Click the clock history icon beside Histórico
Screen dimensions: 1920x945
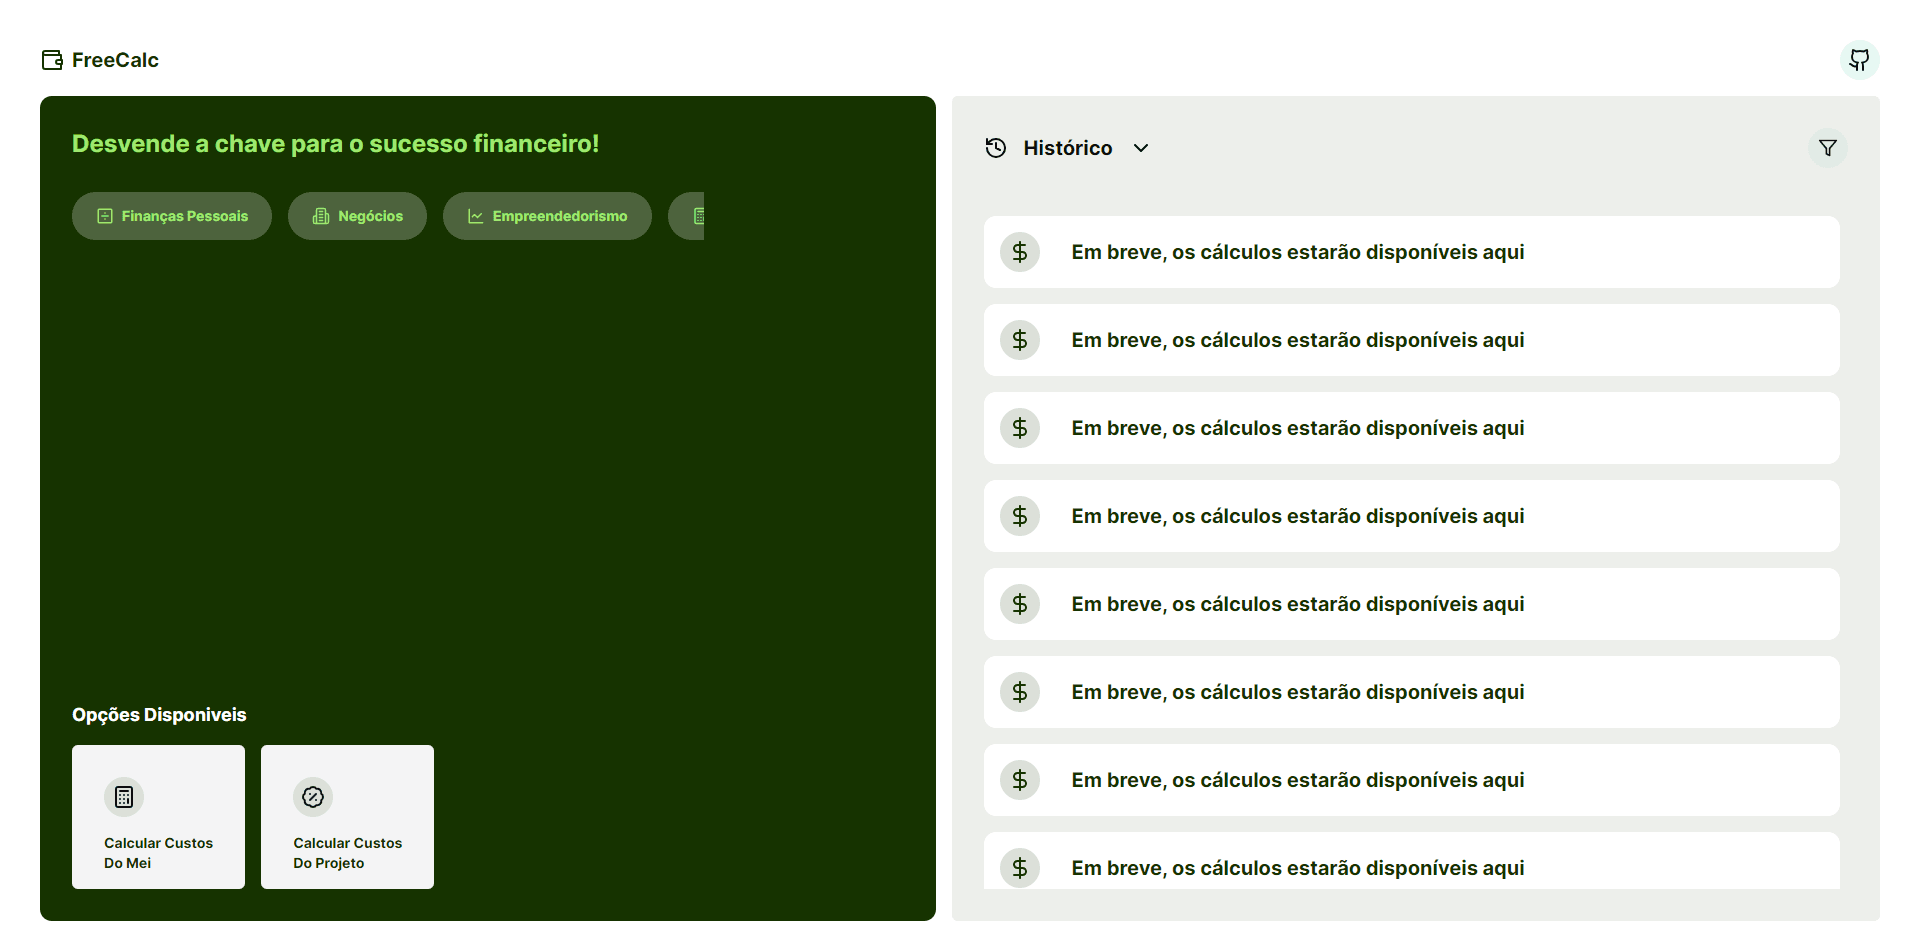pyautogui.click(x=996, y=147)
